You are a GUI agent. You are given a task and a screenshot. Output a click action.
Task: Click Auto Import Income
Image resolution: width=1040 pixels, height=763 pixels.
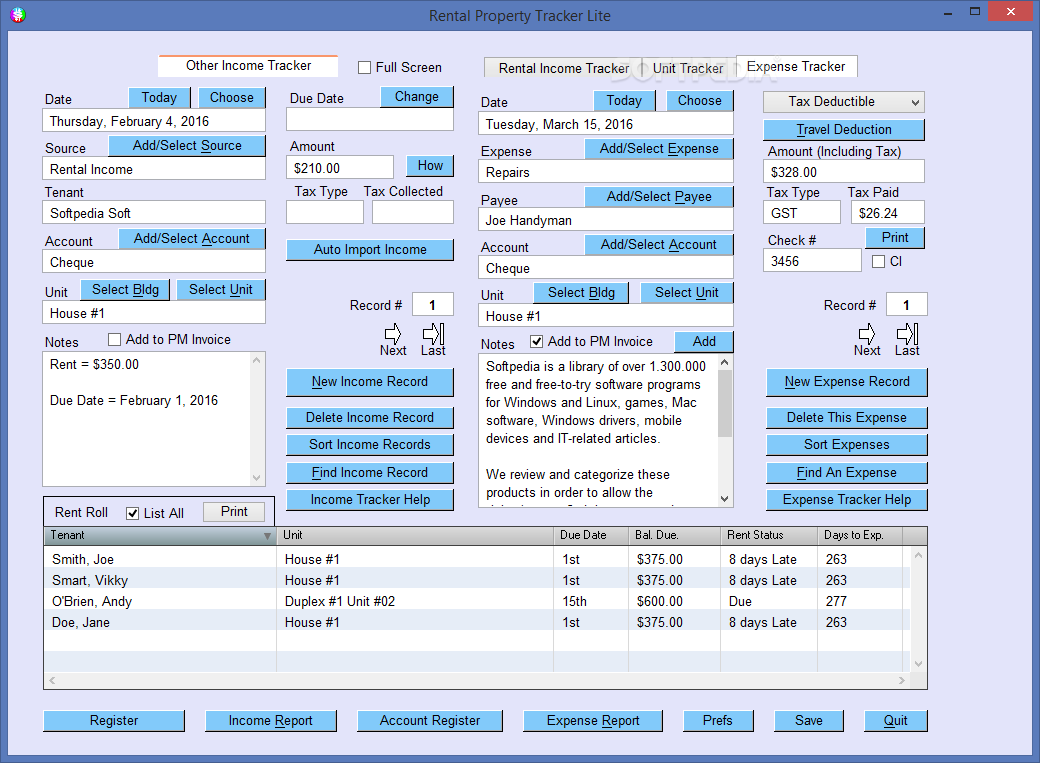click(370, 249)
